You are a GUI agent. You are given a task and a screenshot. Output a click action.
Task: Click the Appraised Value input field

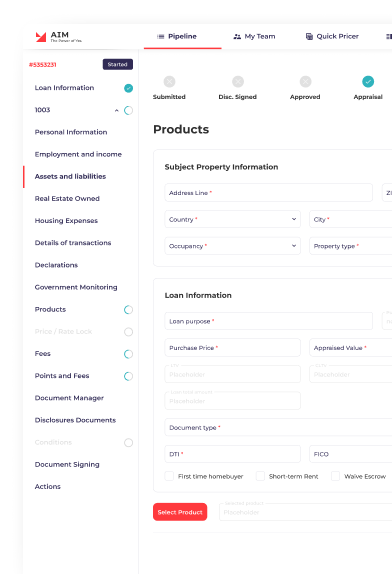point(350,348)
